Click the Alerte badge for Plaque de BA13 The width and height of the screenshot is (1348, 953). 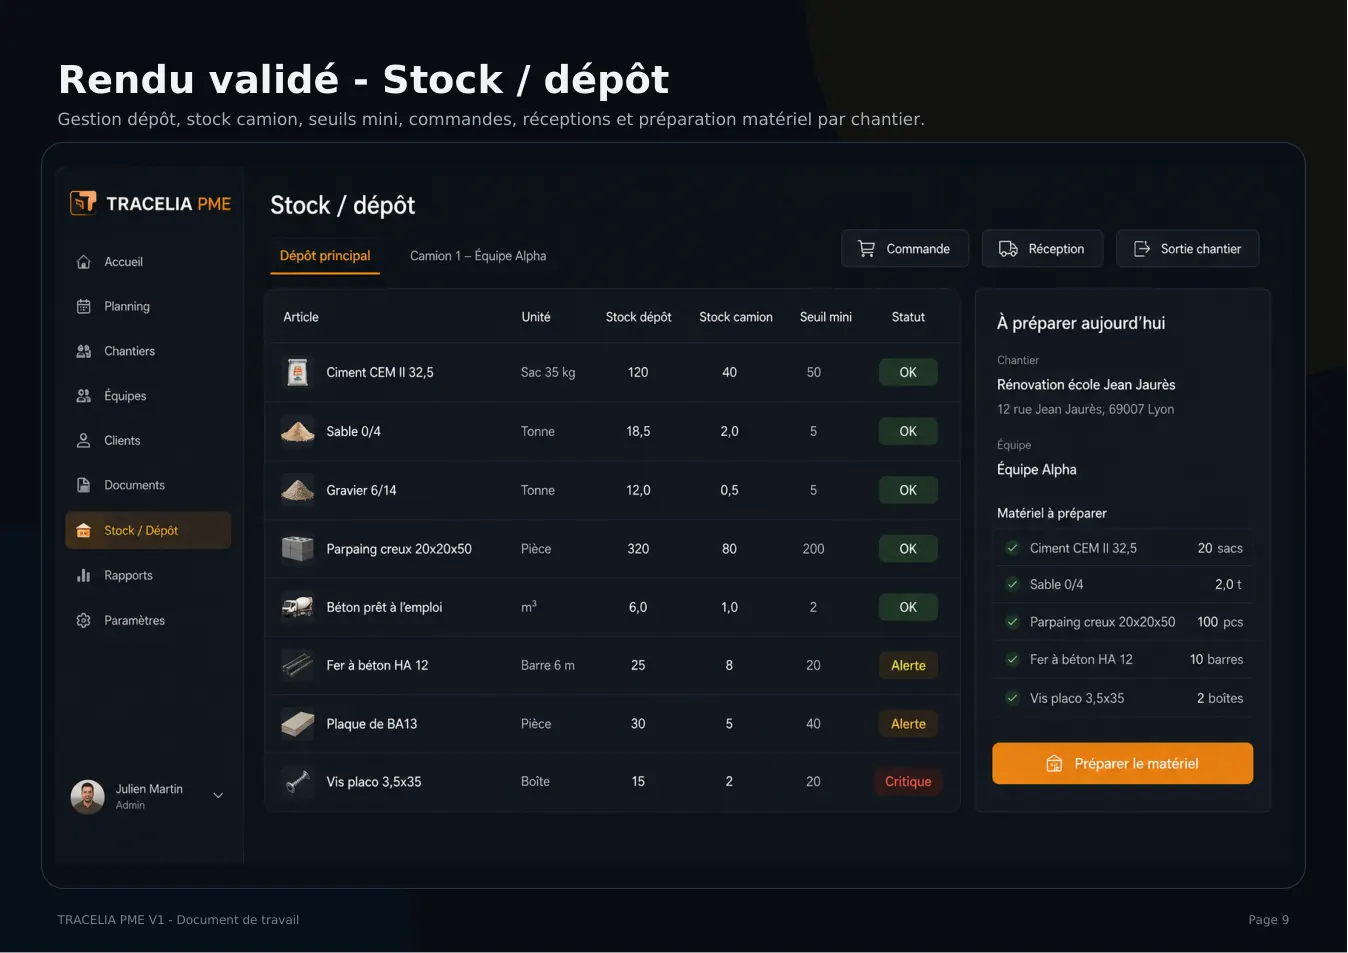[x=908, y=724]
